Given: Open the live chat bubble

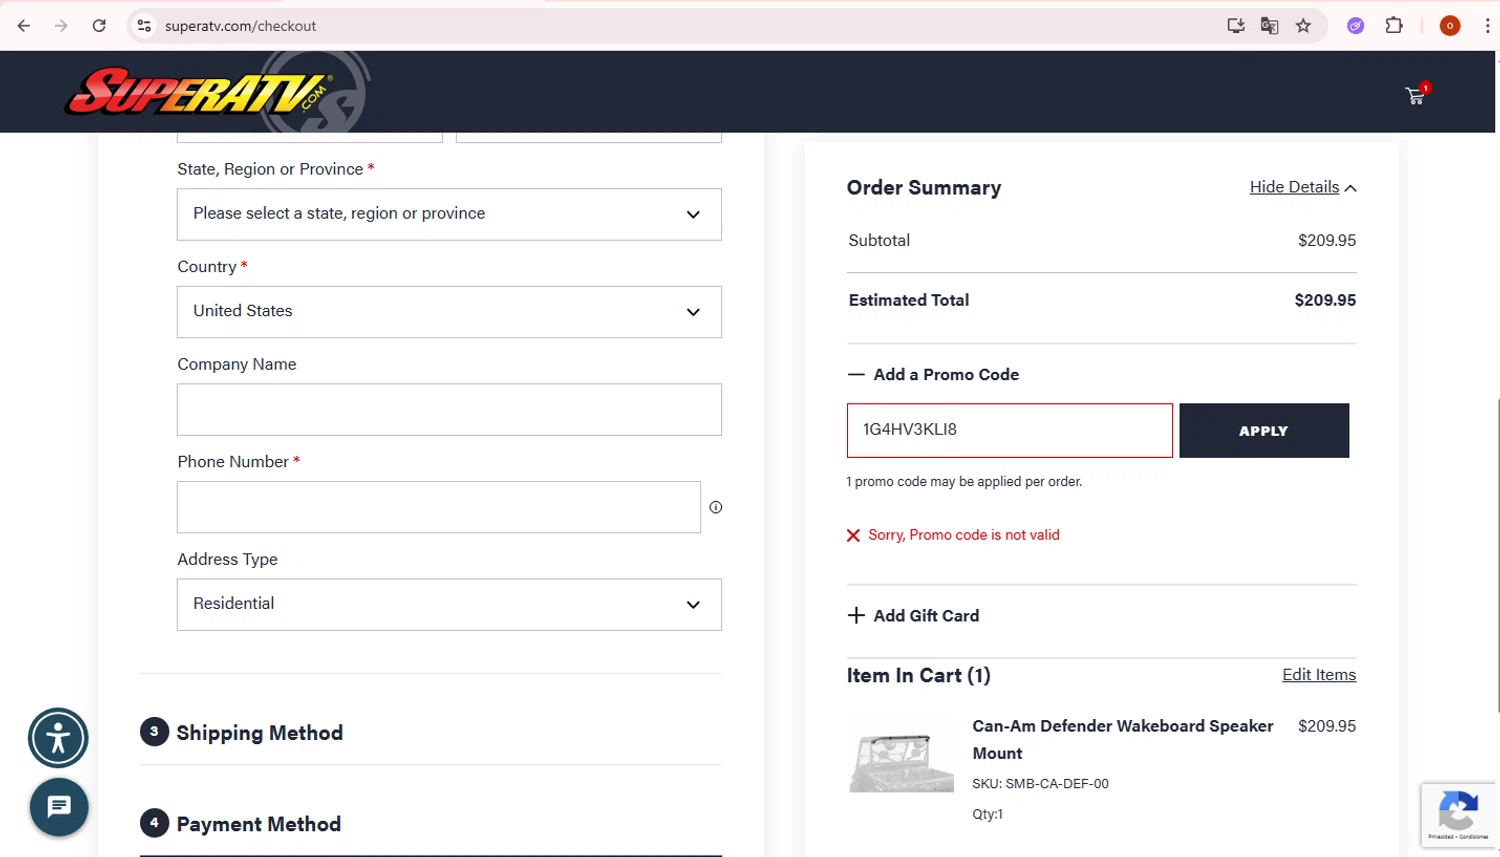Looking at the screenshot, I should (x=59, y=806).
